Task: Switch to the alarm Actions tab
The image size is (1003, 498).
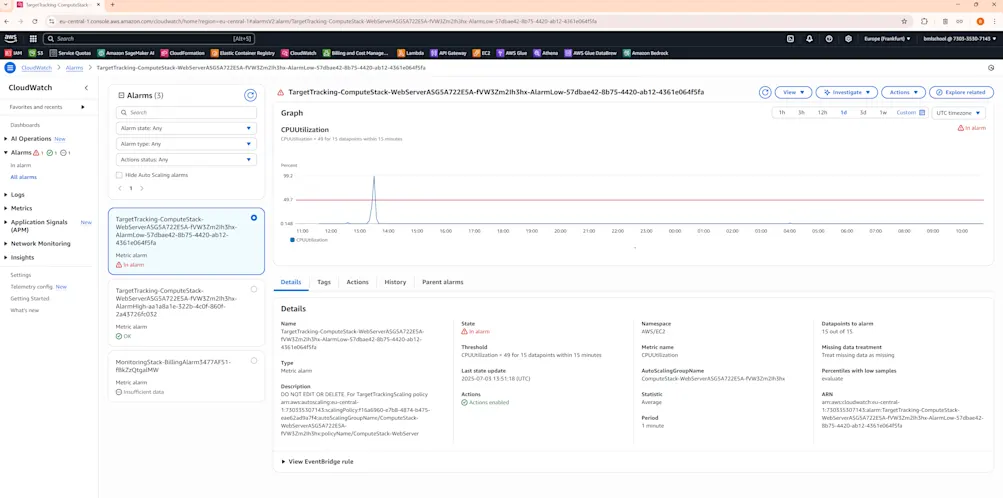Action: pyautogui.click(x=358, y=282)
